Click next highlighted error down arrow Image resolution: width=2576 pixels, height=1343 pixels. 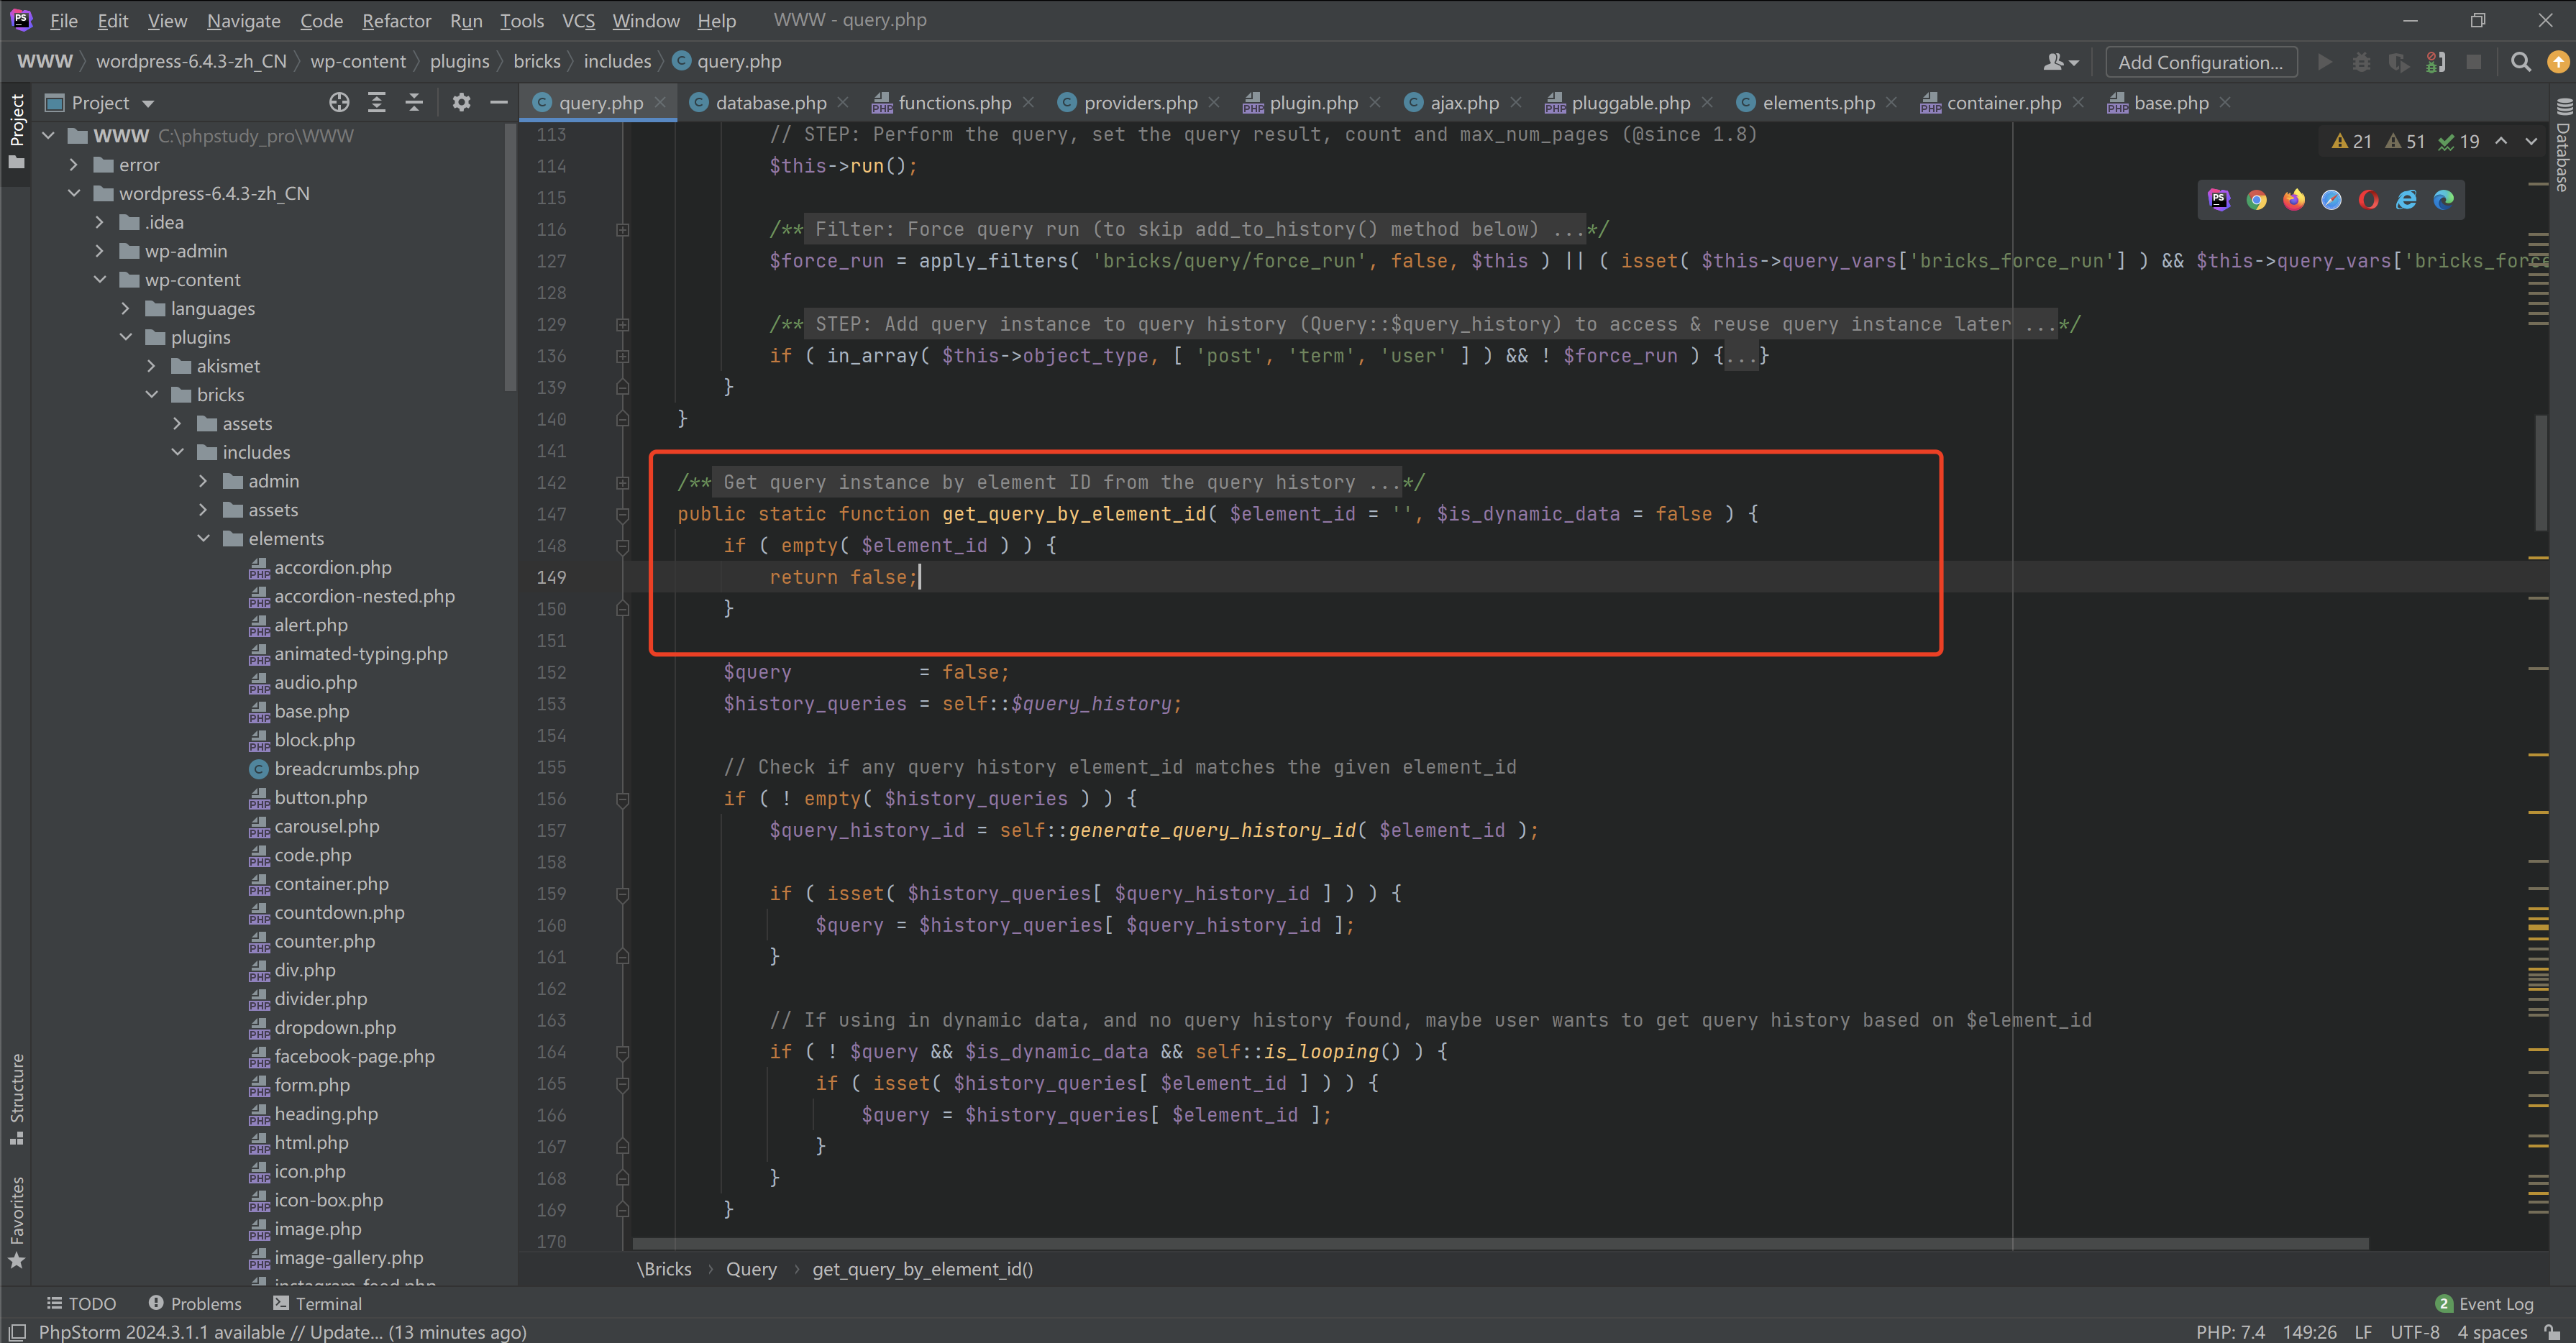pyautogui.click(x=2531, y=141)
